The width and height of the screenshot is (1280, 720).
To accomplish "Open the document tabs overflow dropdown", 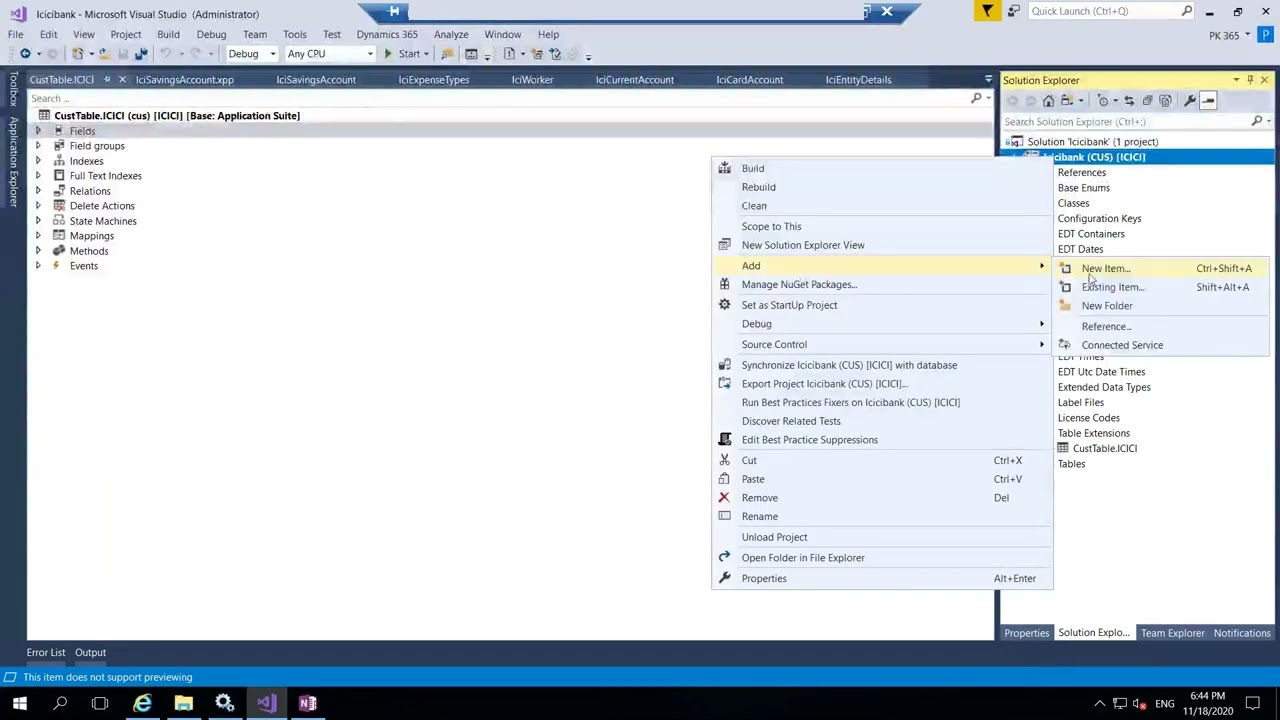I will [988, 80].
